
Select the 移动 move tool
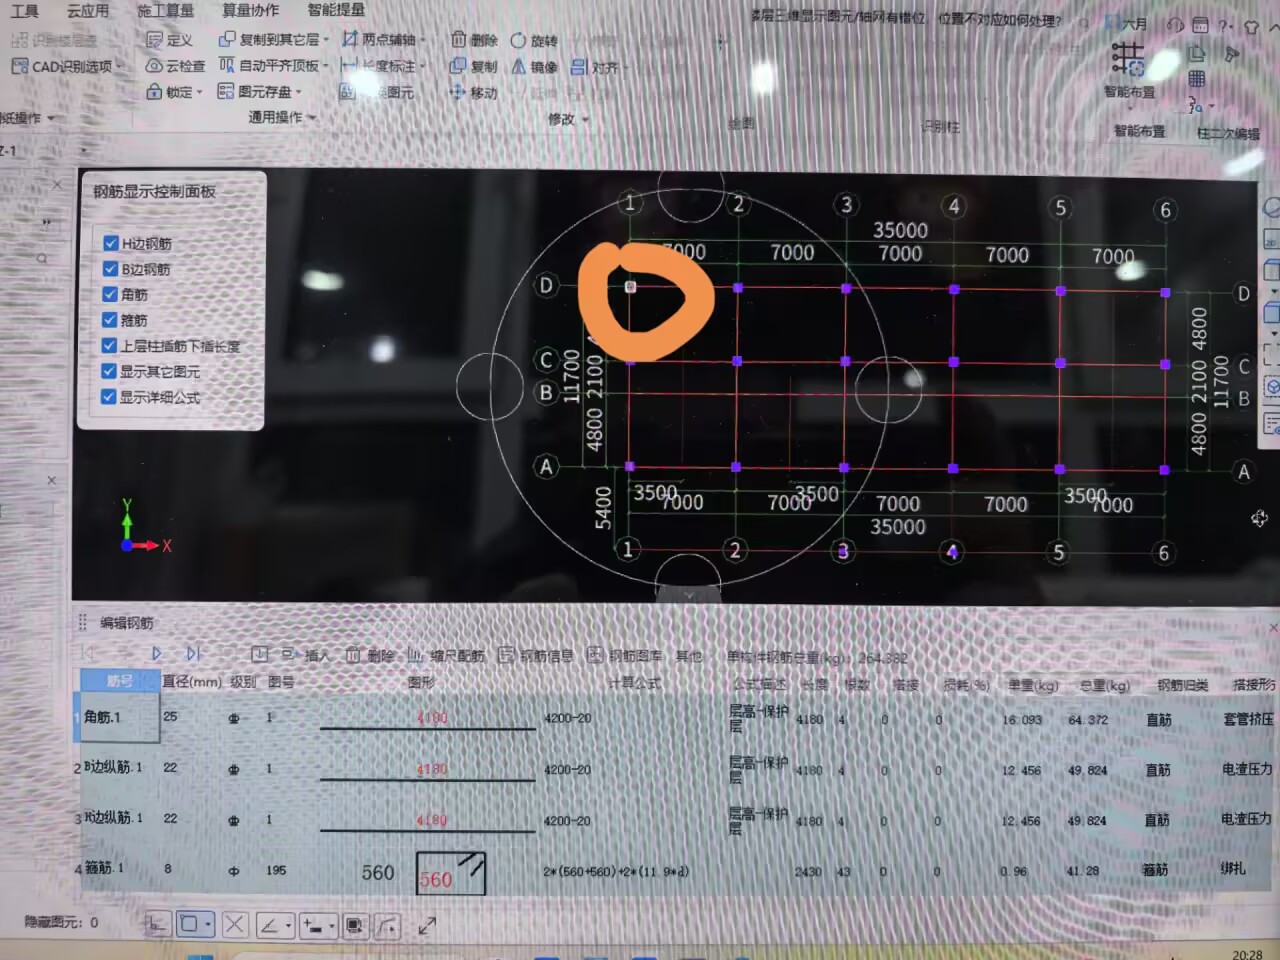point(474,92)
